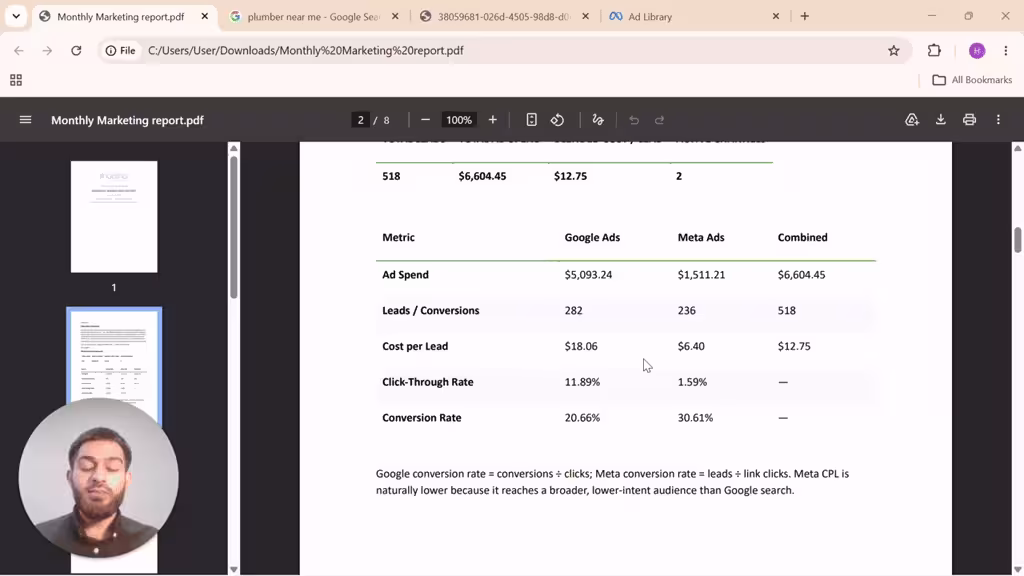This screenshot has height=576, width=1024.
Task: Click the Google click-through rate 11.89%
Action: tap(582, 382)
